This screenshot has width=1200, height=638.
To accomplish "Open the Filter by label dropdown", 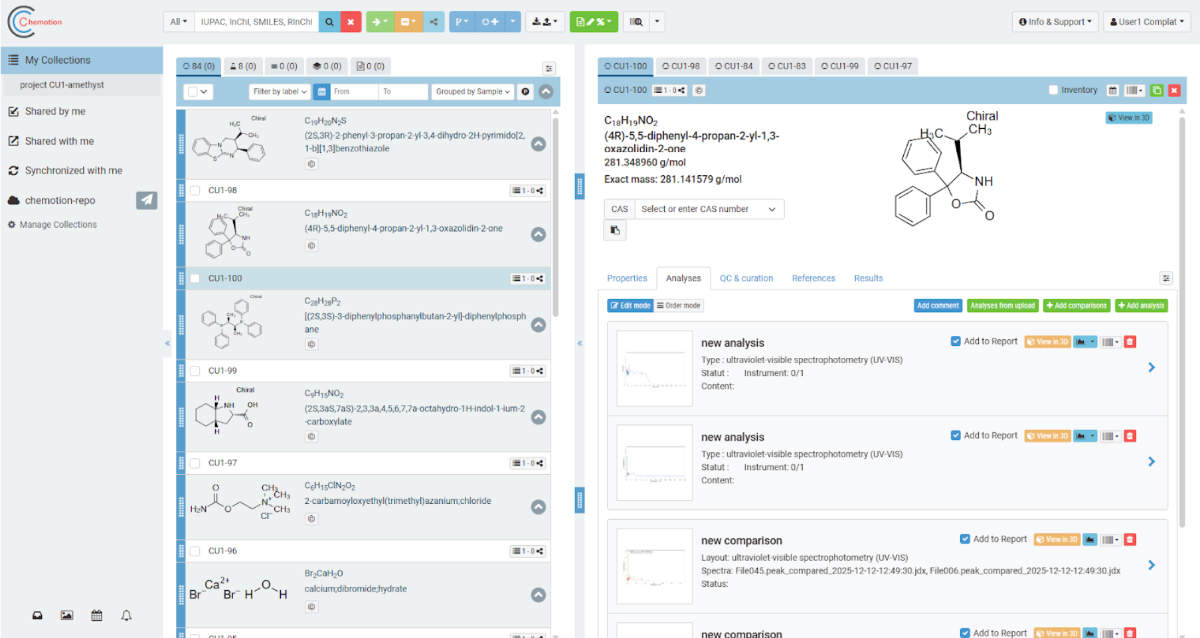I will point(279,91).
